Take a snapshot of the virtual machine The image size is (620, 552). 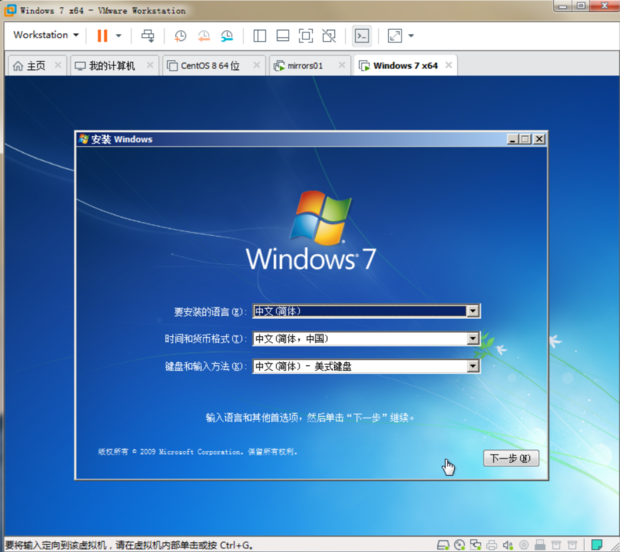180,36
